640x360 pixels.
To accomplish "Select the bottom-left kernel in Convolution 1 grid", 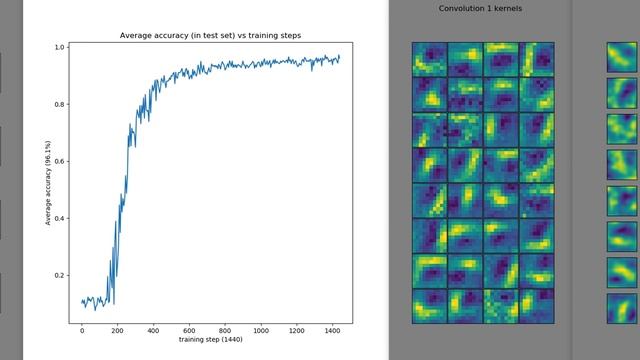I will coord(430,306).
